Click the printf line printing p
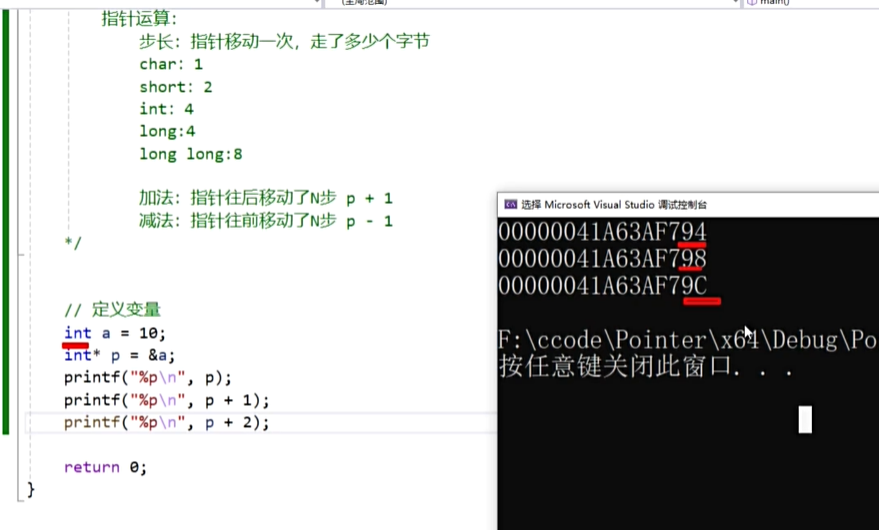 147,377
